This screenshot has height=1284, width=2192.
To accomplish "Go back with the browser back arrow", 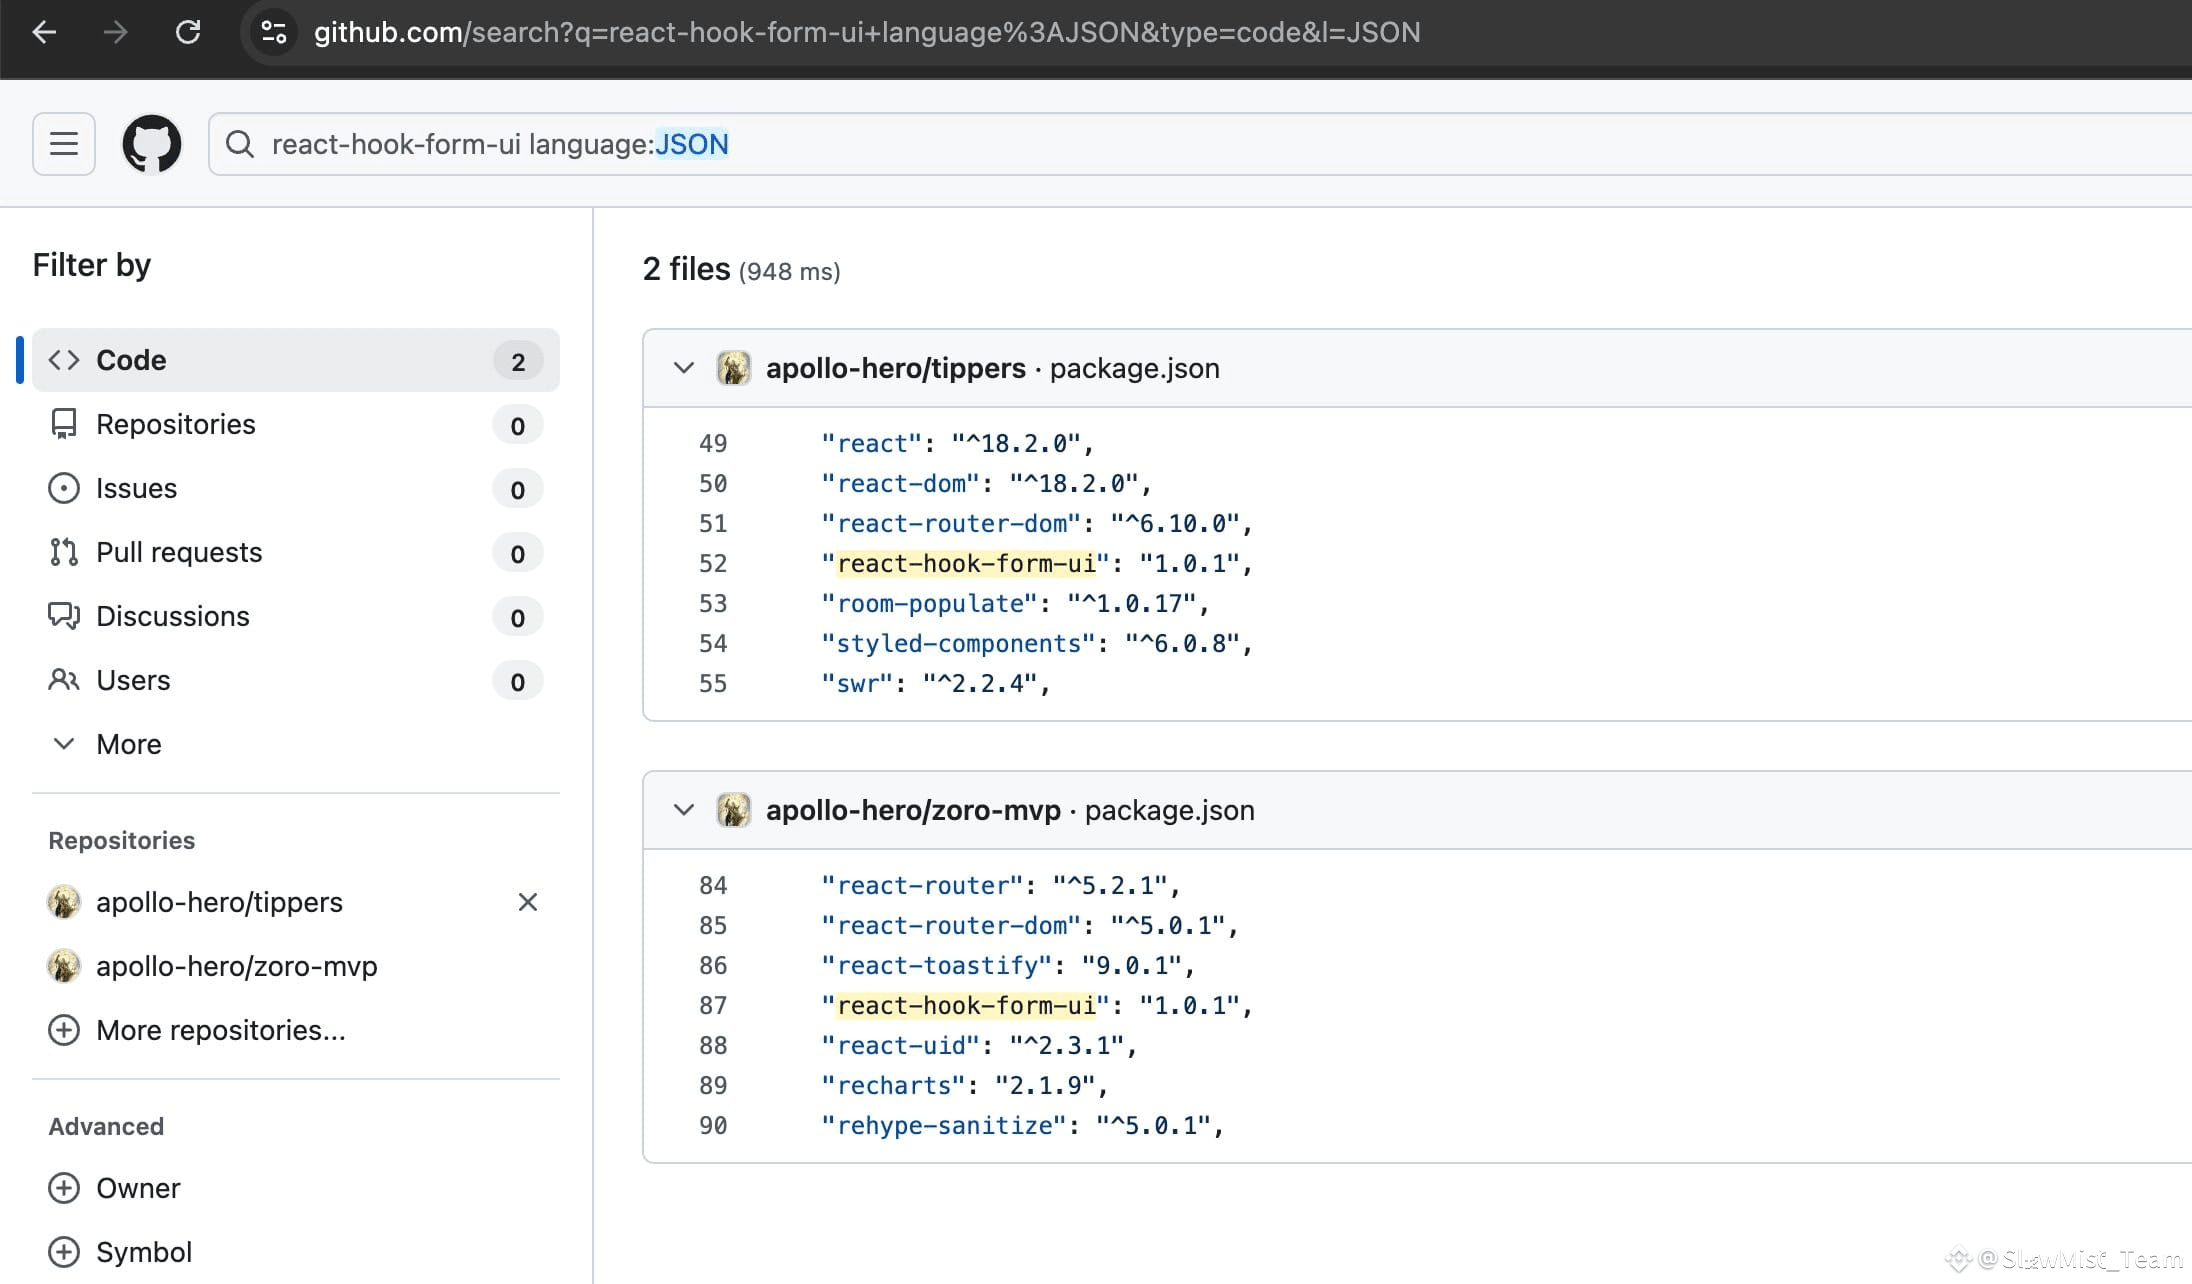I will pyautogui.click(x=44, y=32).
